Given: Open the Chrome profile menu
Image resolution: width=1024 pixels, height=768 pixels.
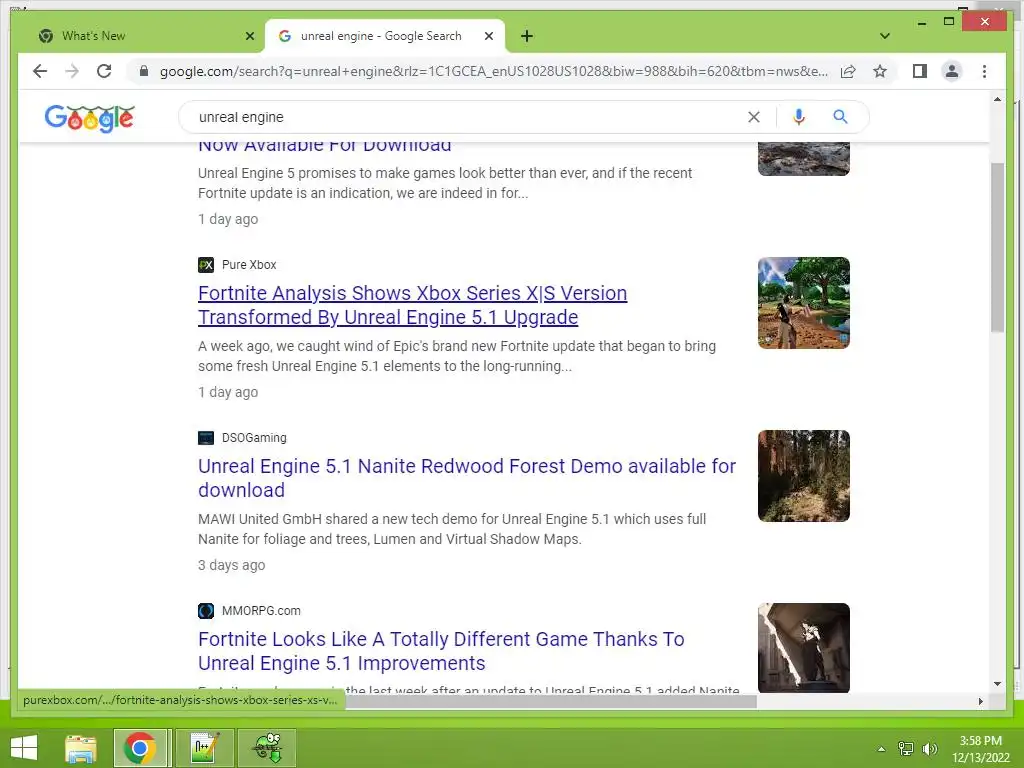Looking at the screenshot, I should [952, 71].
